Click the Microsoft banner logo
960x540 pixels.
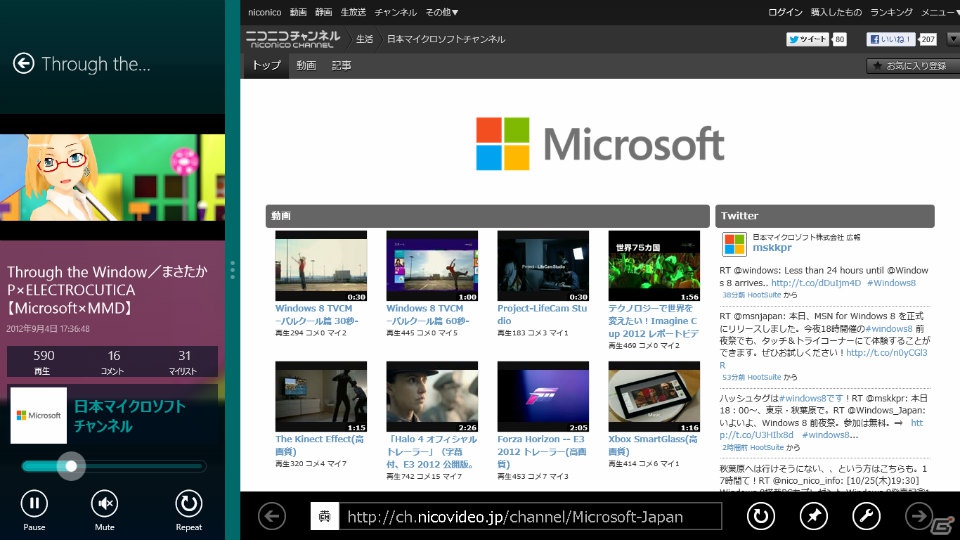(x=600, y=144)
